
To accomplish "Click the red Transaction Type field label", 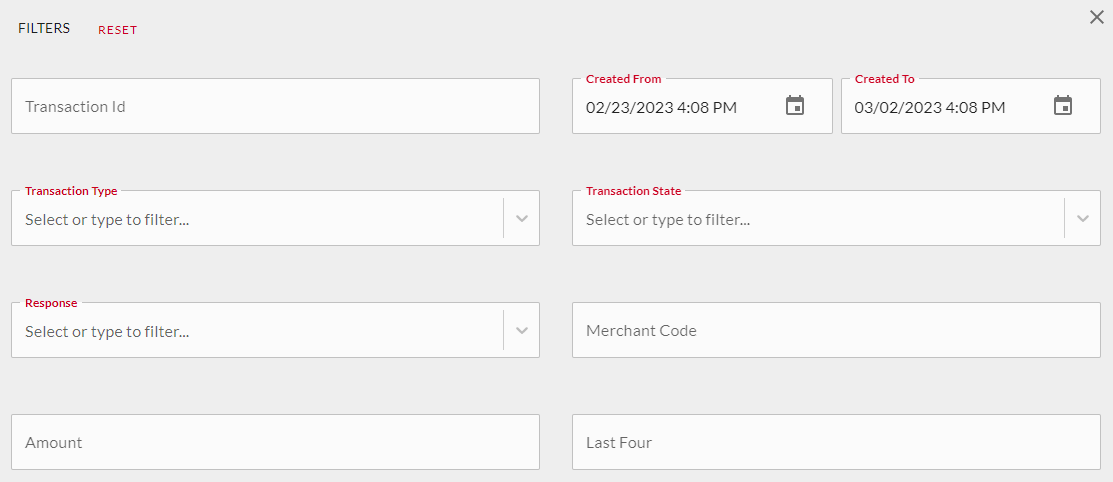I will [71, 191].
